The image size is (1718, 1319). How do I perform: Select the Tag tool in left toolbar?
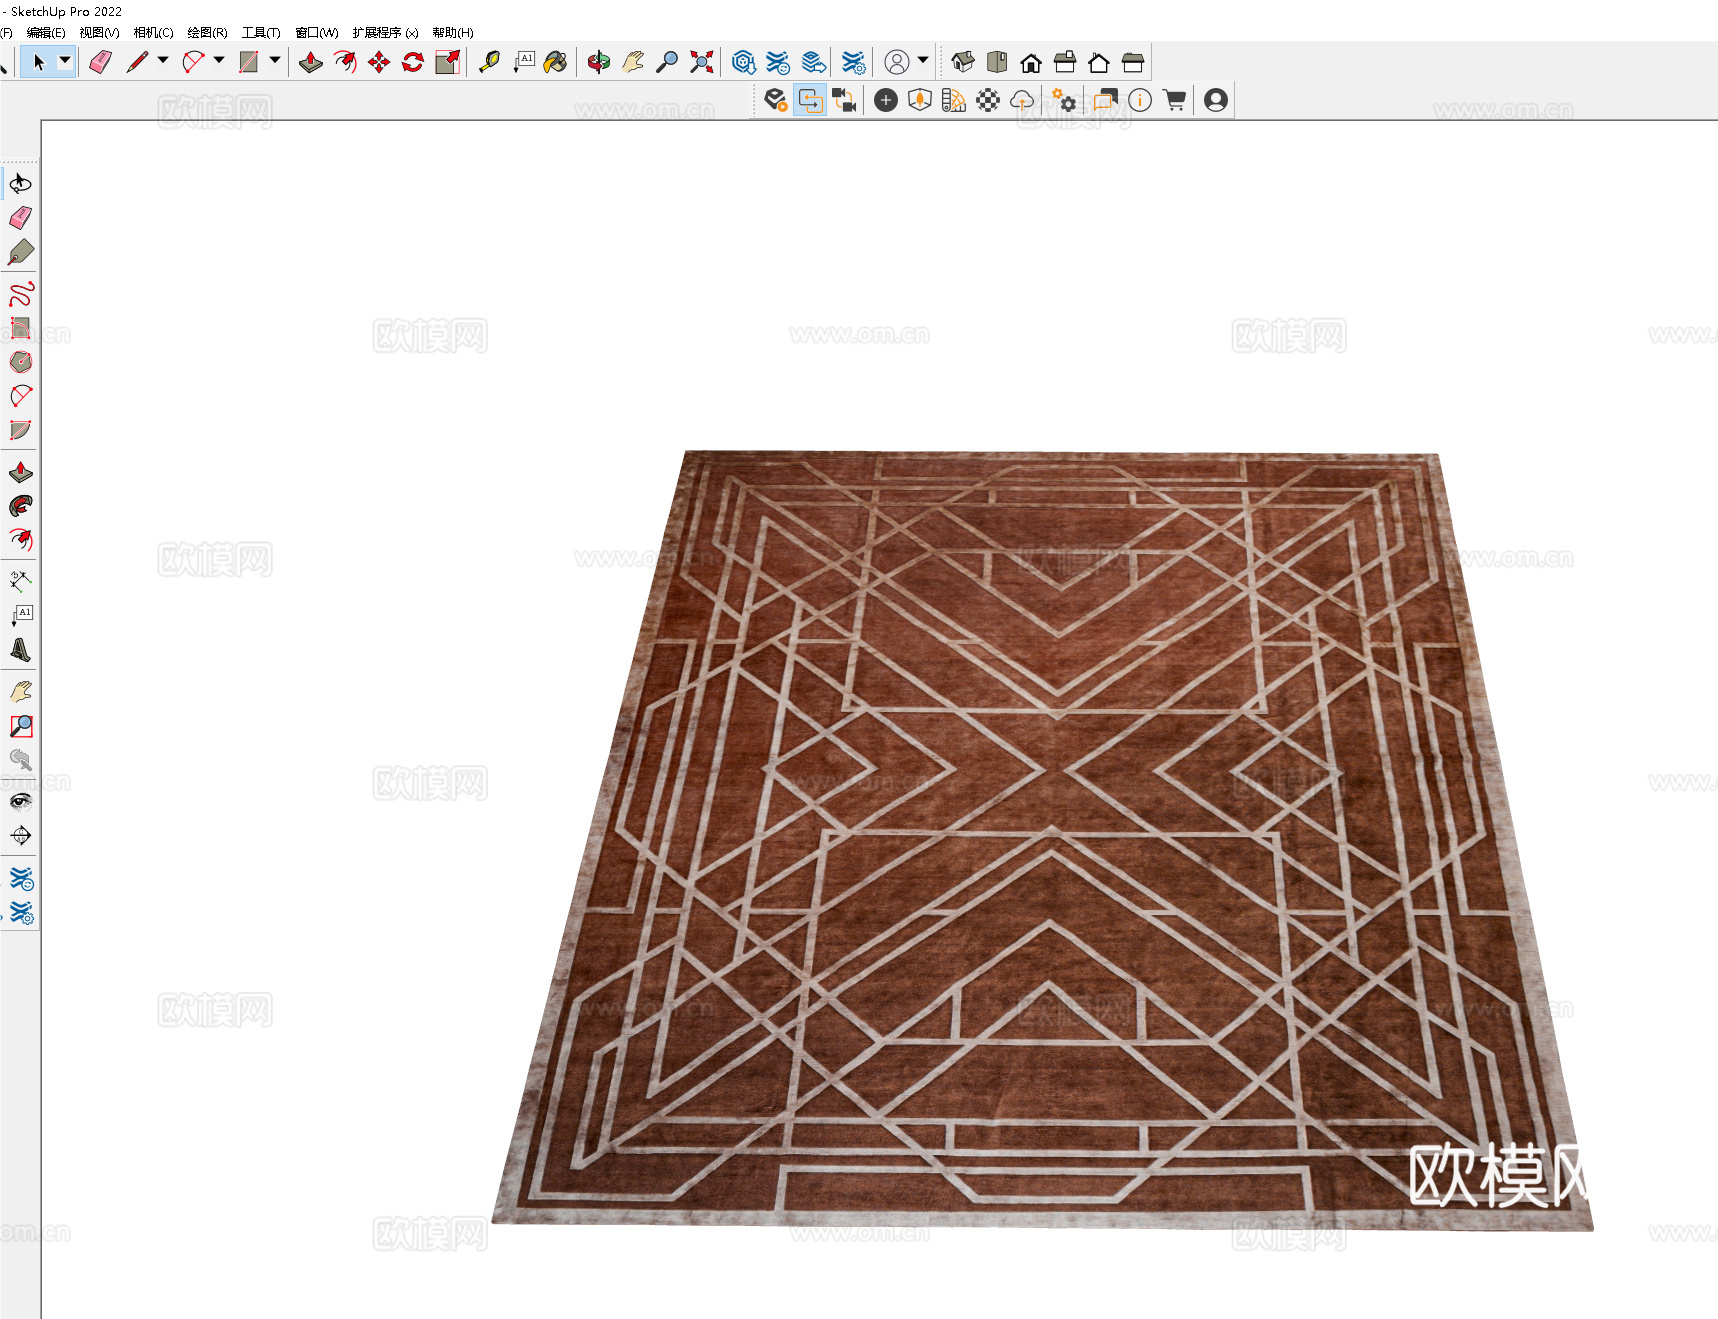[21, 252]
